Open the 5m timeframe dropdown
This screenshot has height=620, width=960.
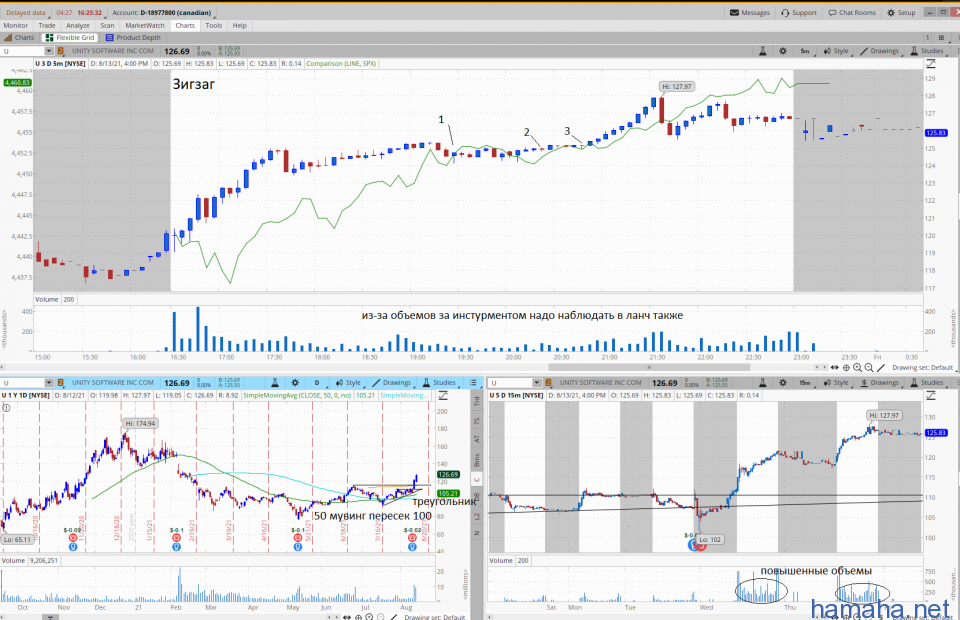[x=805, y=51]
